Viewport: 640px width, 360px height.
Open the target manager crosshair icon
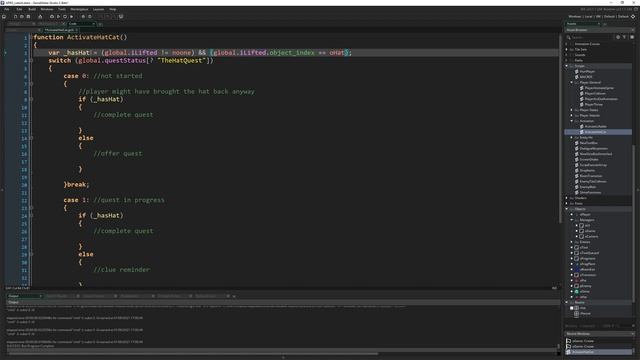[x=633, y=16]
